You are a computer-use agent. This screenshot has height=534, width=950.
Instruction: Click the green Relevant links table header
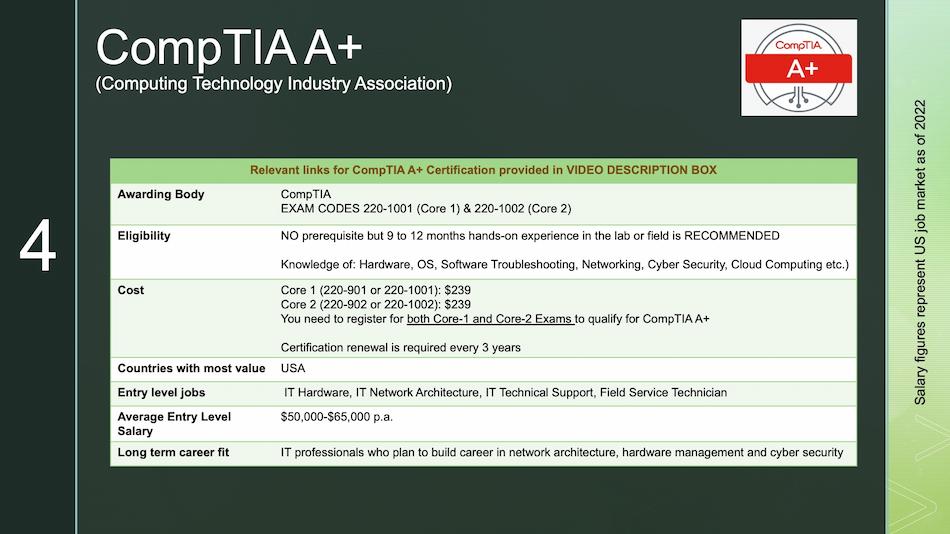483,170
